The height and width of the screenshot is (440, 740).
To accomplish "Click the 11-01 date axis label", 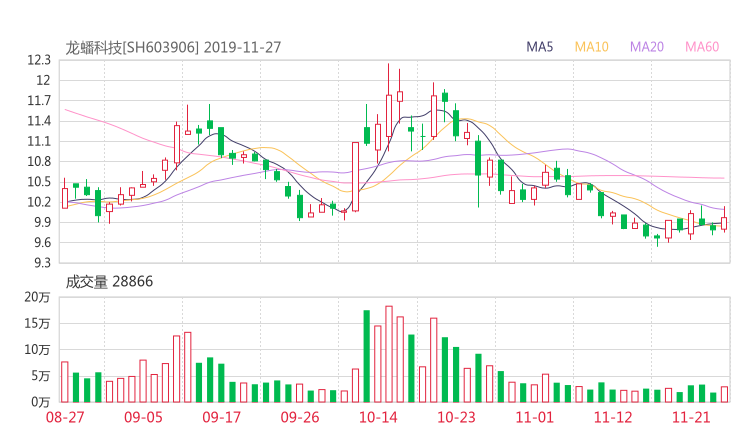I will point(535,417).
